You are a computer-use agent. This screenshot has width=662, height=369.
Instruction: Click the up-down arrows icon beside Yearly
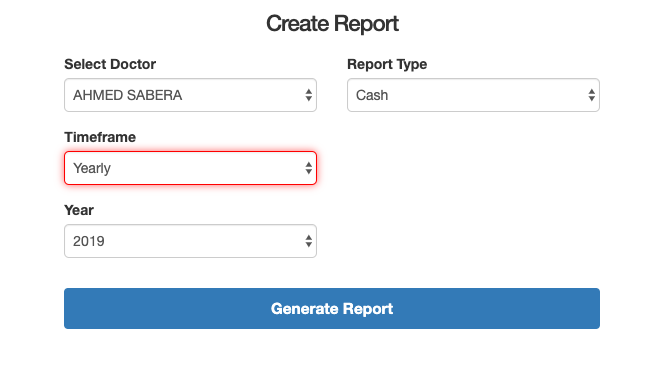(x=309, y=168)
